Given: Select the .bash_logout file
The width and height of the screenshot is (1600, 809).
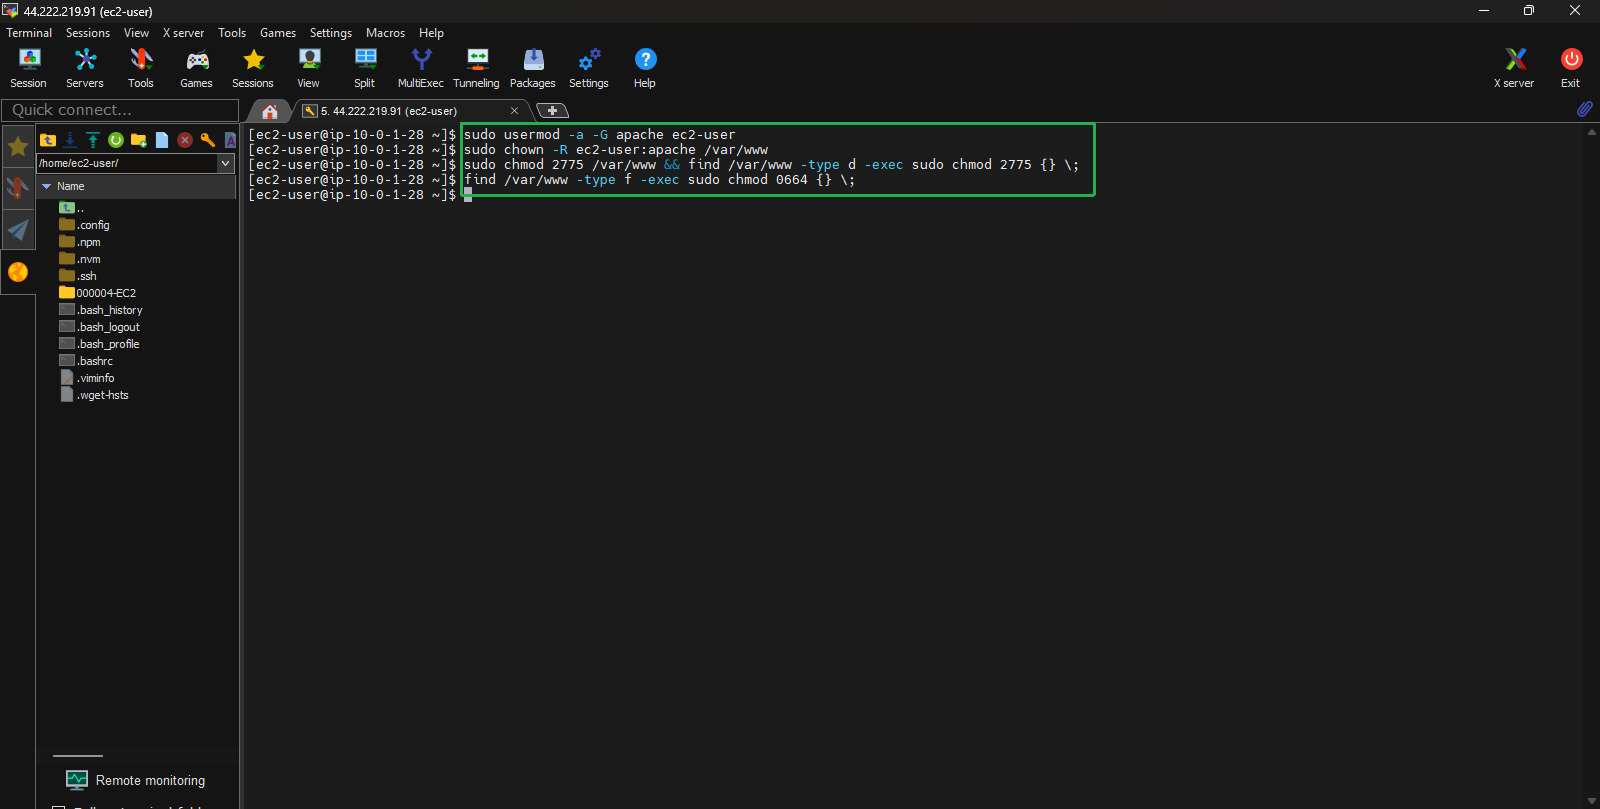Looking at the screenshot, I should pos(100,327).
